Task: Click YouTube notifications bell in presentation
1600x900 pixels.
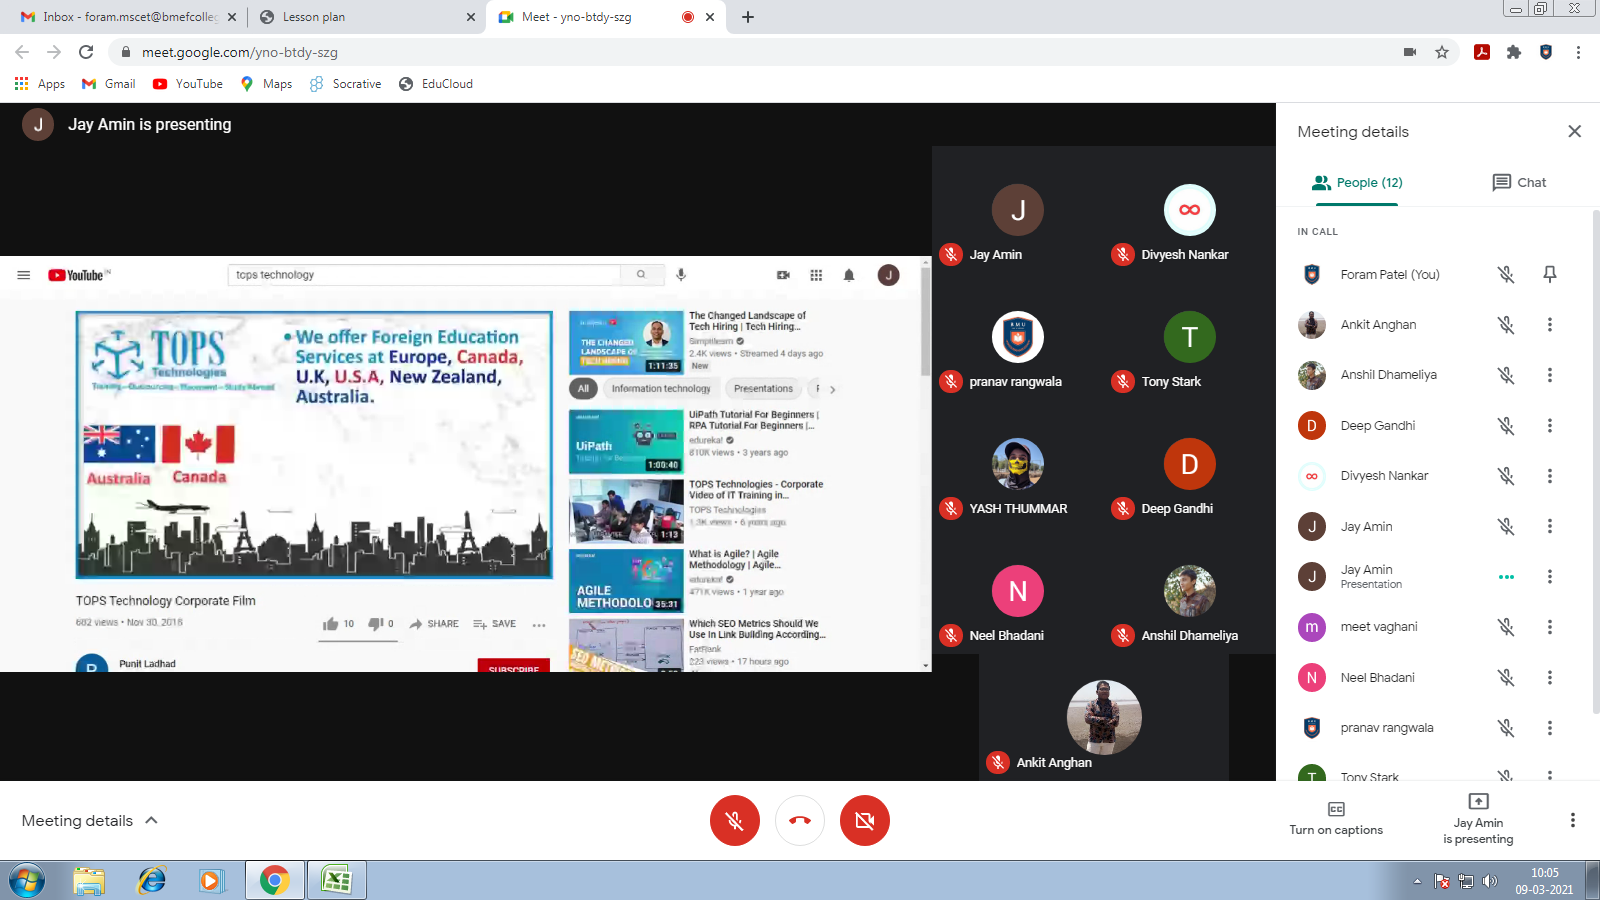Action: point(849,275)
